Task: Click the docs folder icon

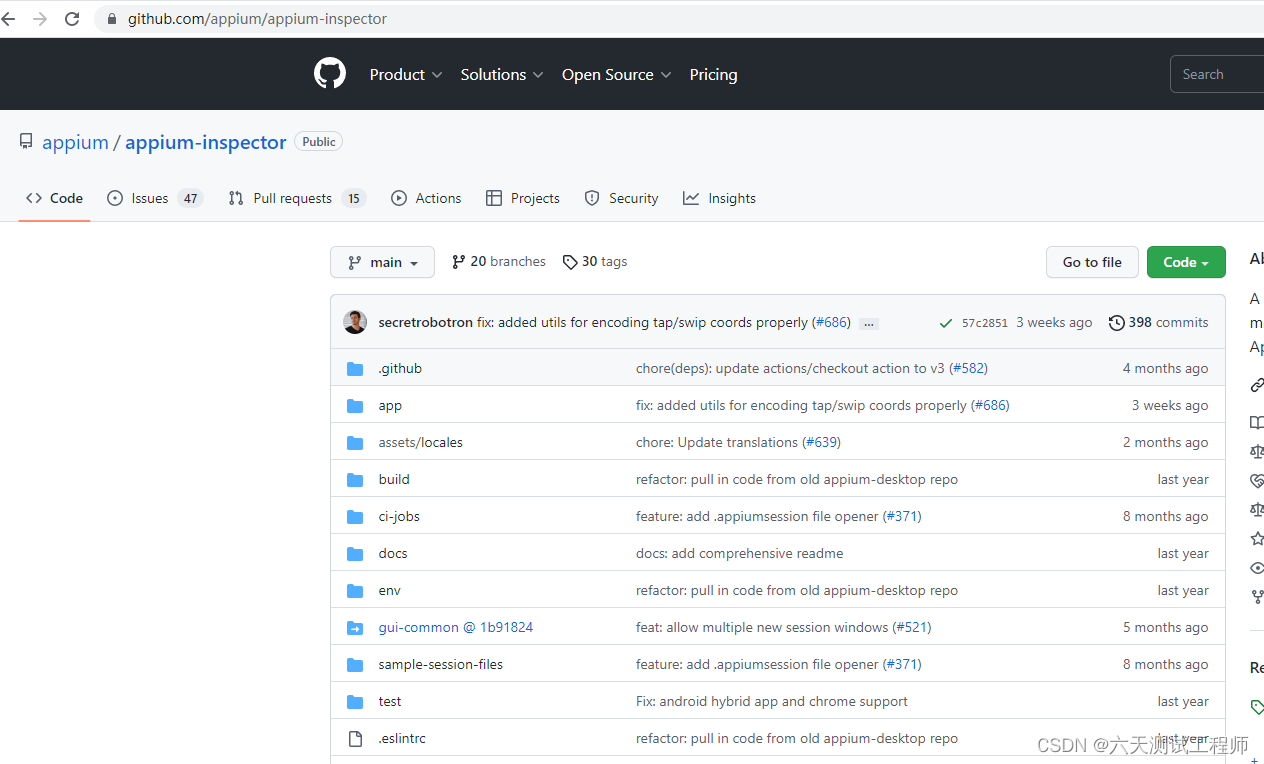Action: pyautogui.click(x=355, y=554)
